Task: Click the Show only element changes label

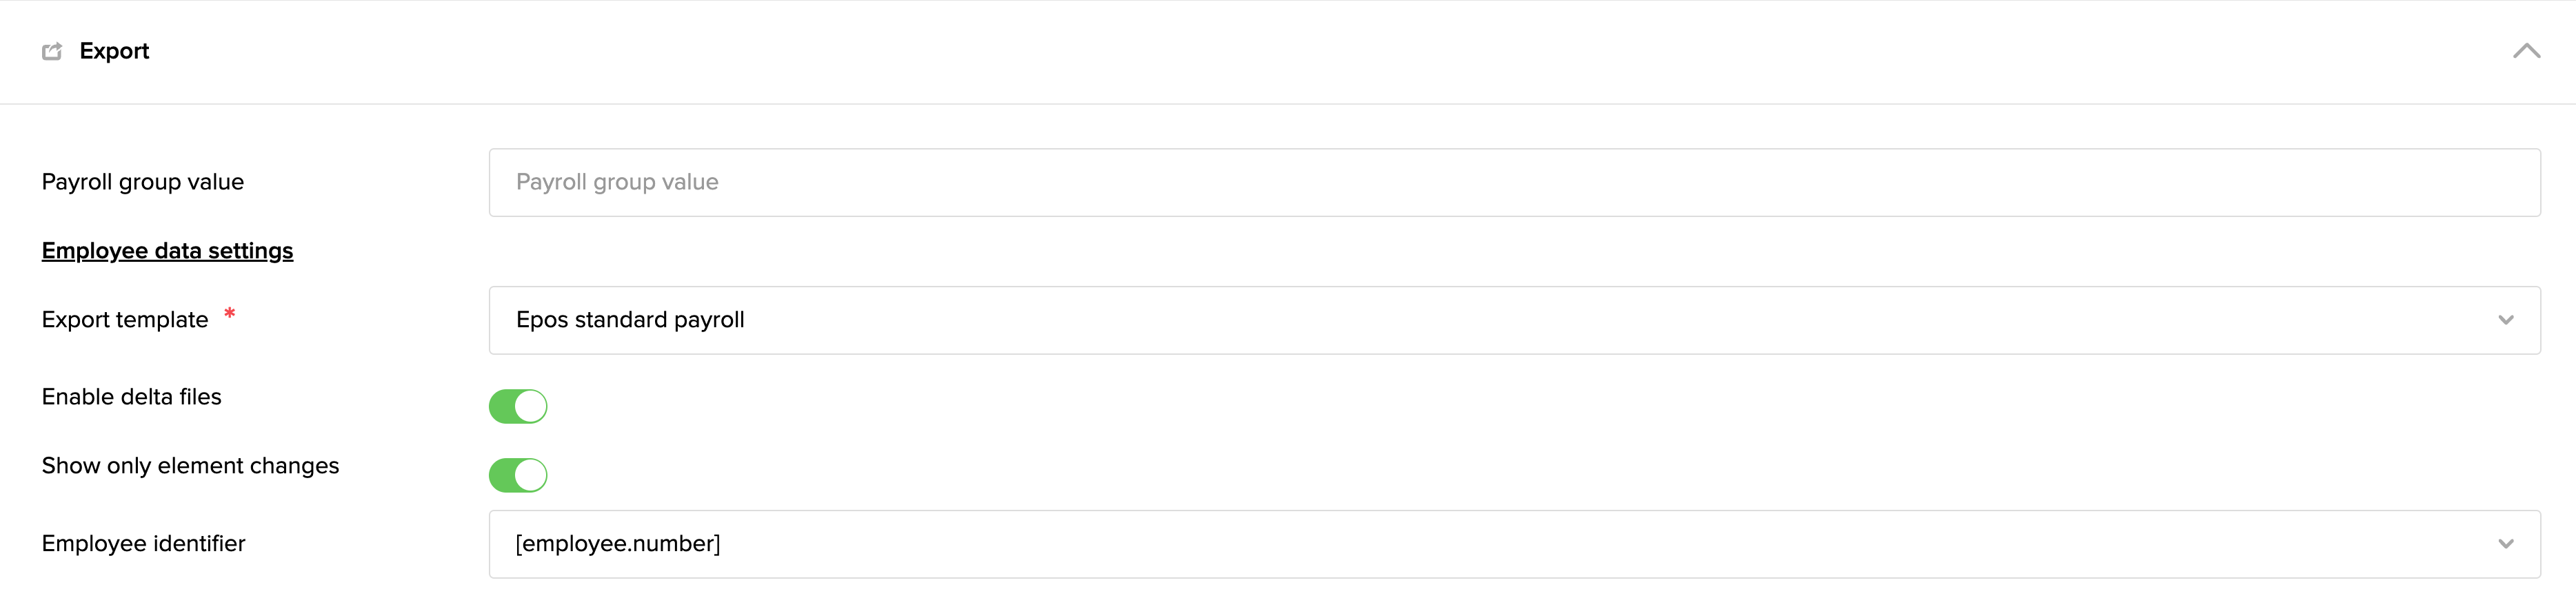Action: pyautogui.click(x=190, y=465)
